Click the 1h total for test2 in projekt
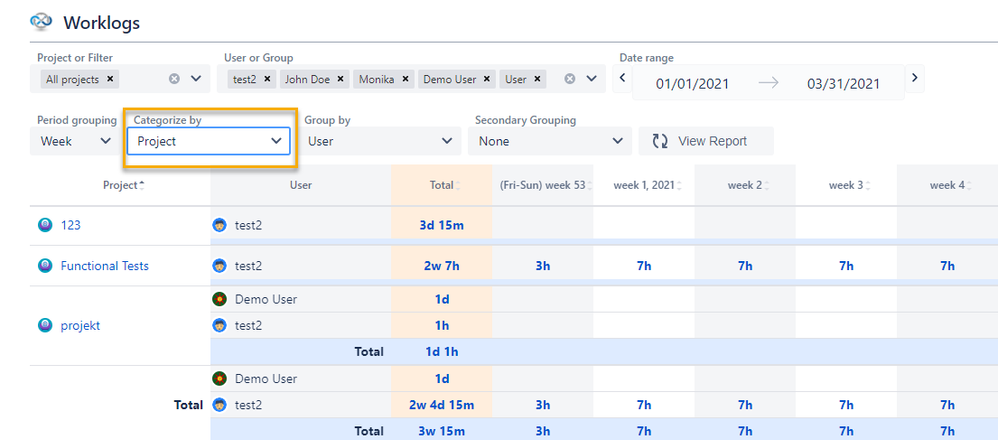The height and width of the screenshot is (440, 998). pos(442,325)
